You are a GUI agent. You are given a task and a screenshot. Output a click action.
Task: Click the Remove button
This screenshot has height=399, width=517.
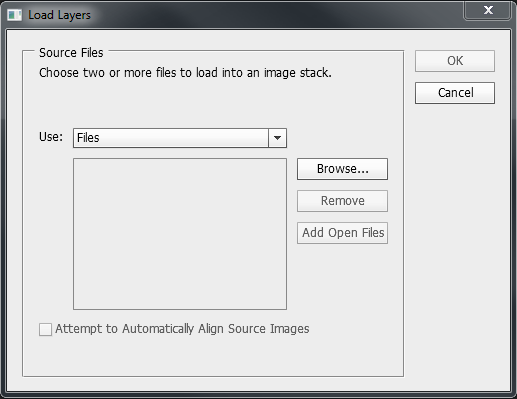pos(342,201)
